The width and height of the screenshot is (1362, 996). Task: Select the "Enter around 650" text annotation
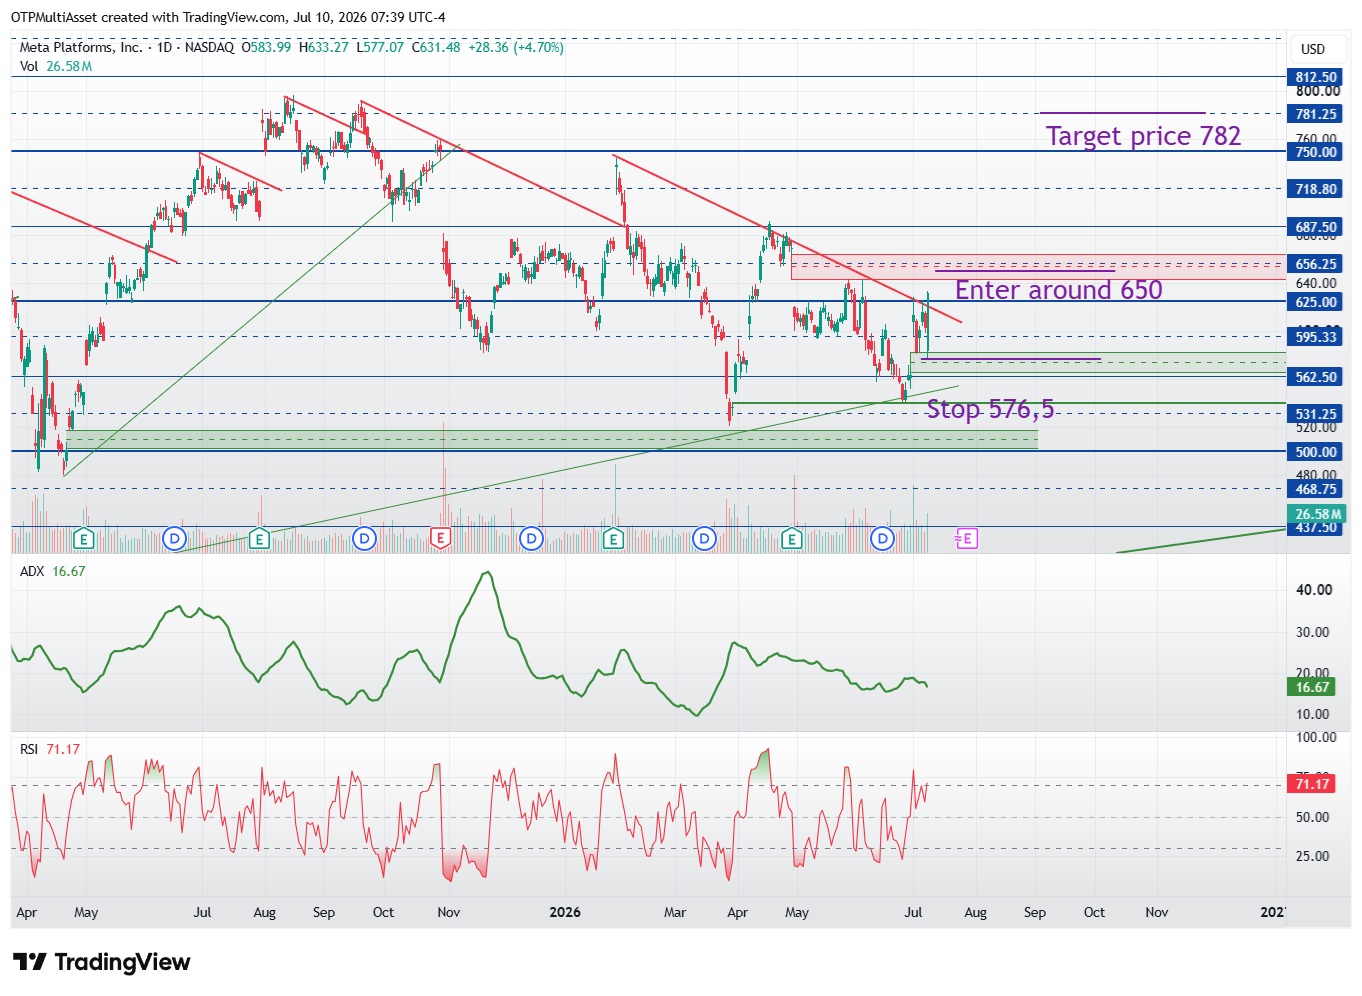1058,290
